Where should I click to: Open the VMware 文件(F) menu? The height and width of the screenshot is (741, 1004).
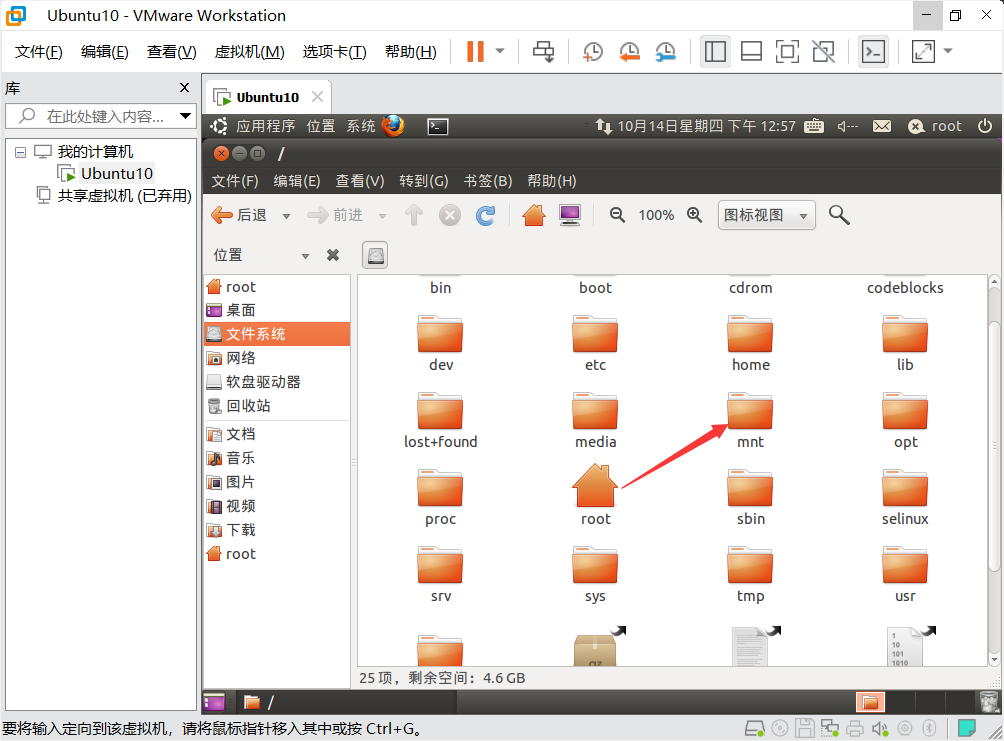pos(38,52)
